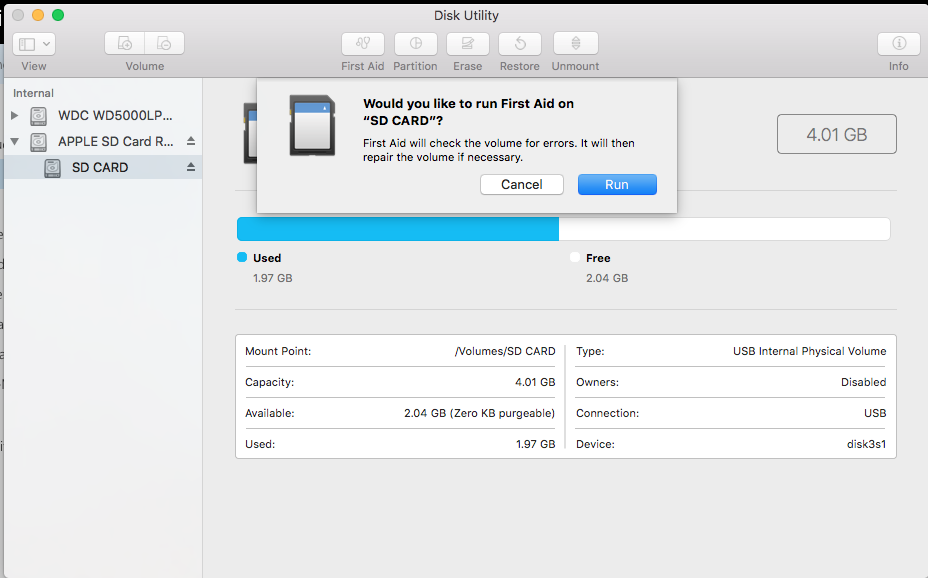Click the Disk Utility window title
This screenshot has width=928, height=578.
466,15
